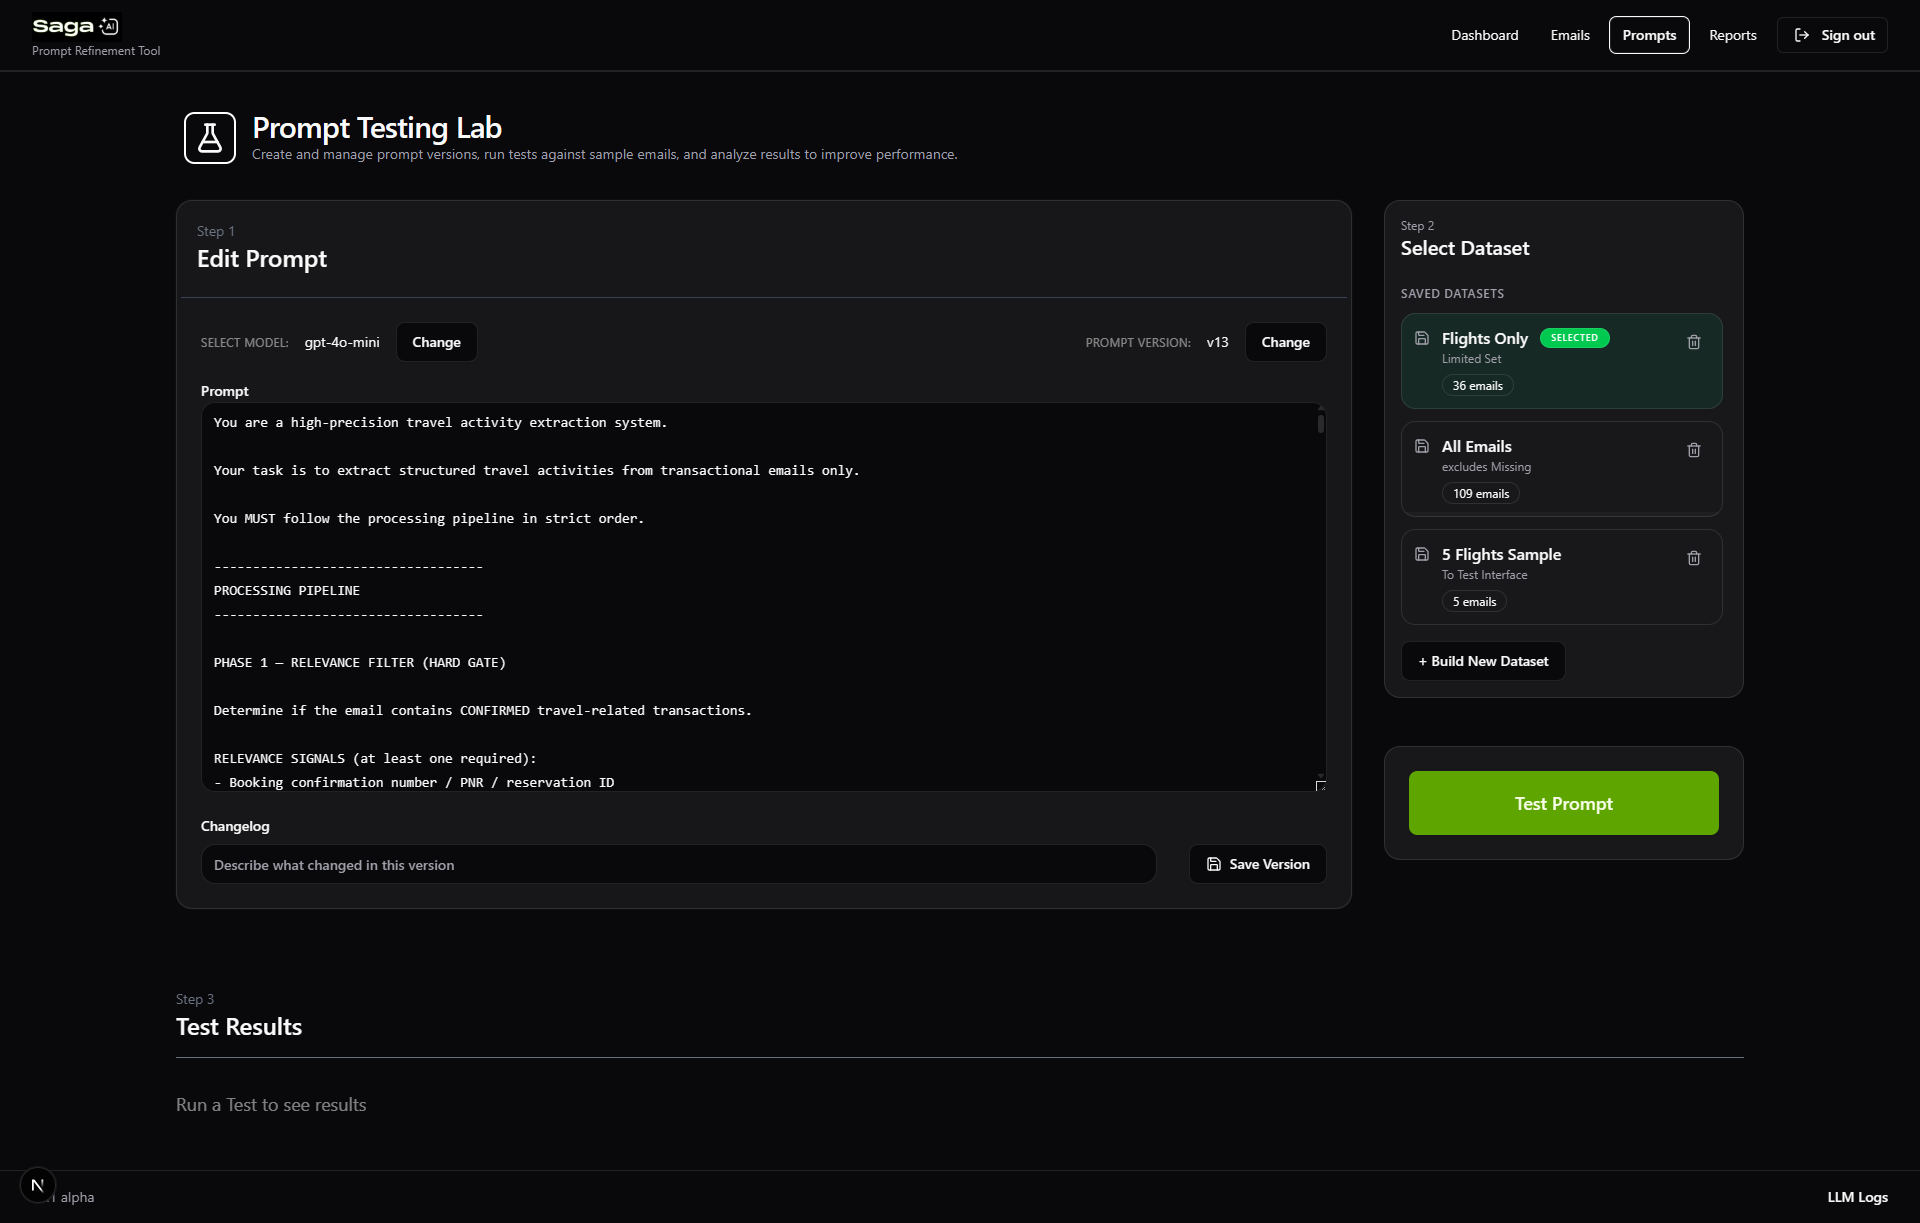Viewport: 1920px width, 1223px height.
Task: Click the PHASE 1 — RELEVANCE FILTER line
Action: (360, 663)
